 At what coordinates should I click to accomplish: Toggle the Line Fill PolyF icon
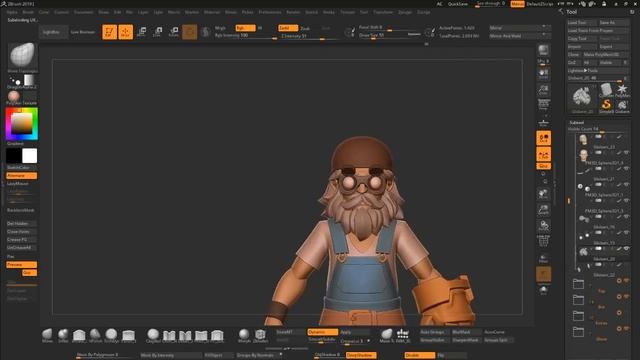point(543,241)
